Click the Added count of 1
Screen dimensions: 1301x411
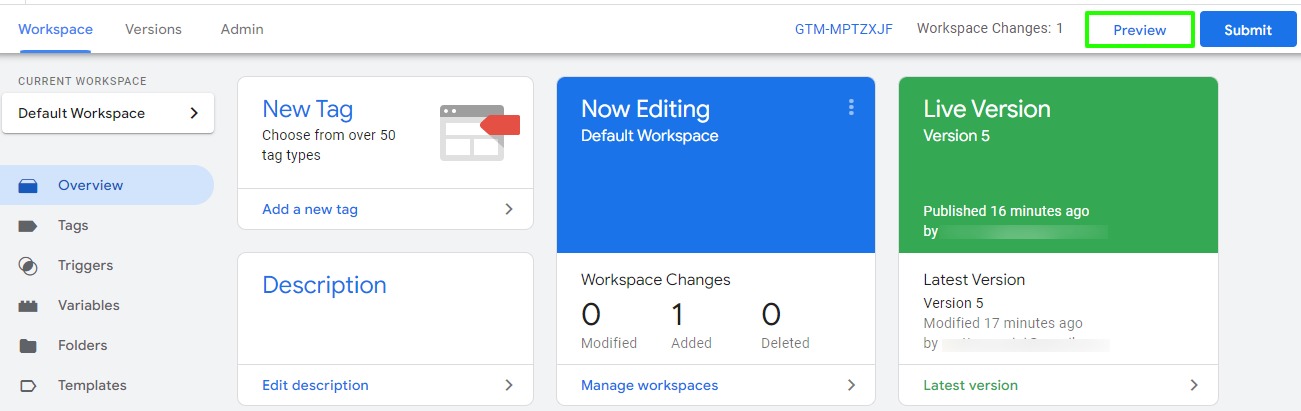(x=678, y=315)
